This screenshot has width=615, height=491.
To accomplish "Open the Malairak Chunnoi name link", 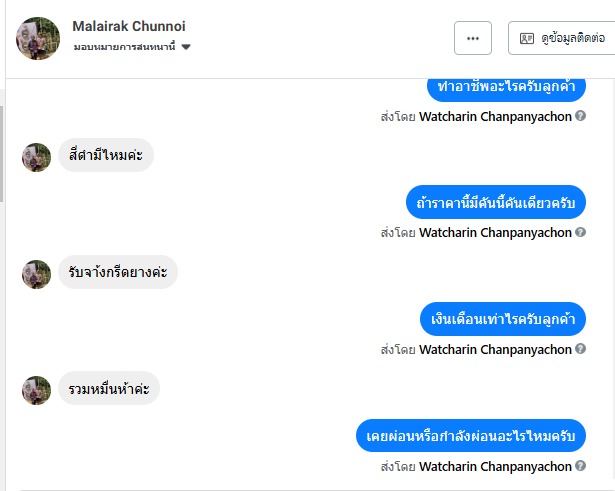I will tap(129, 26).
